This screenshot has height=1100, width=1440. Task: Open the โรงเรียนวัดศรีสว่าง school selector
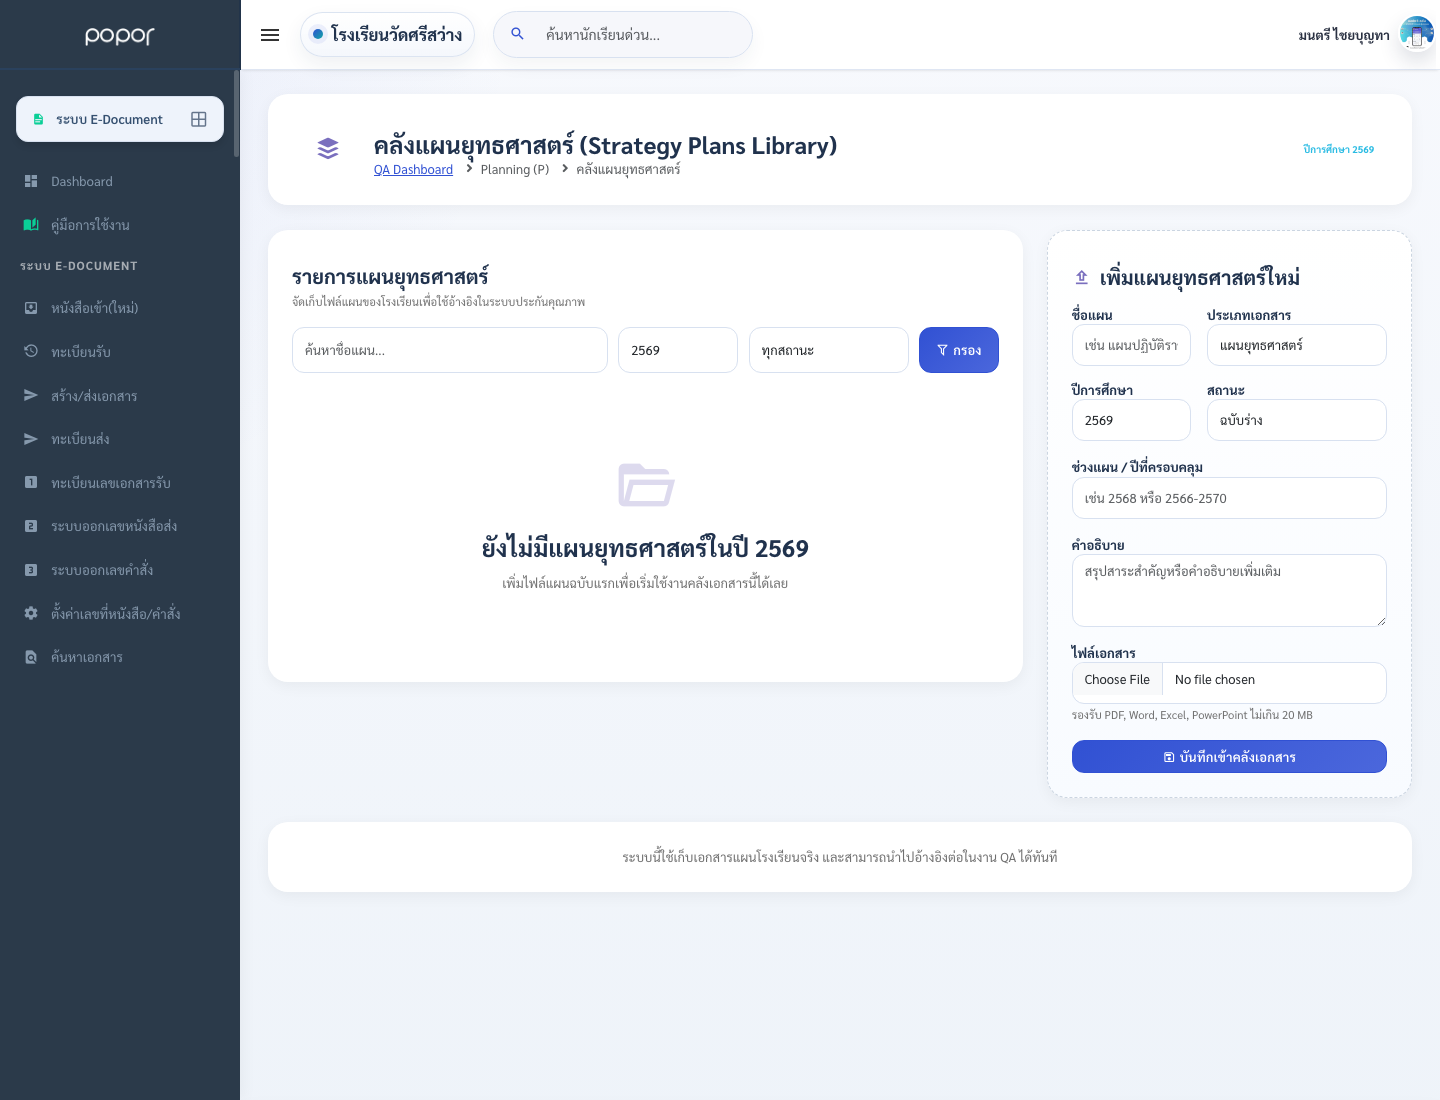pos(387,34)
